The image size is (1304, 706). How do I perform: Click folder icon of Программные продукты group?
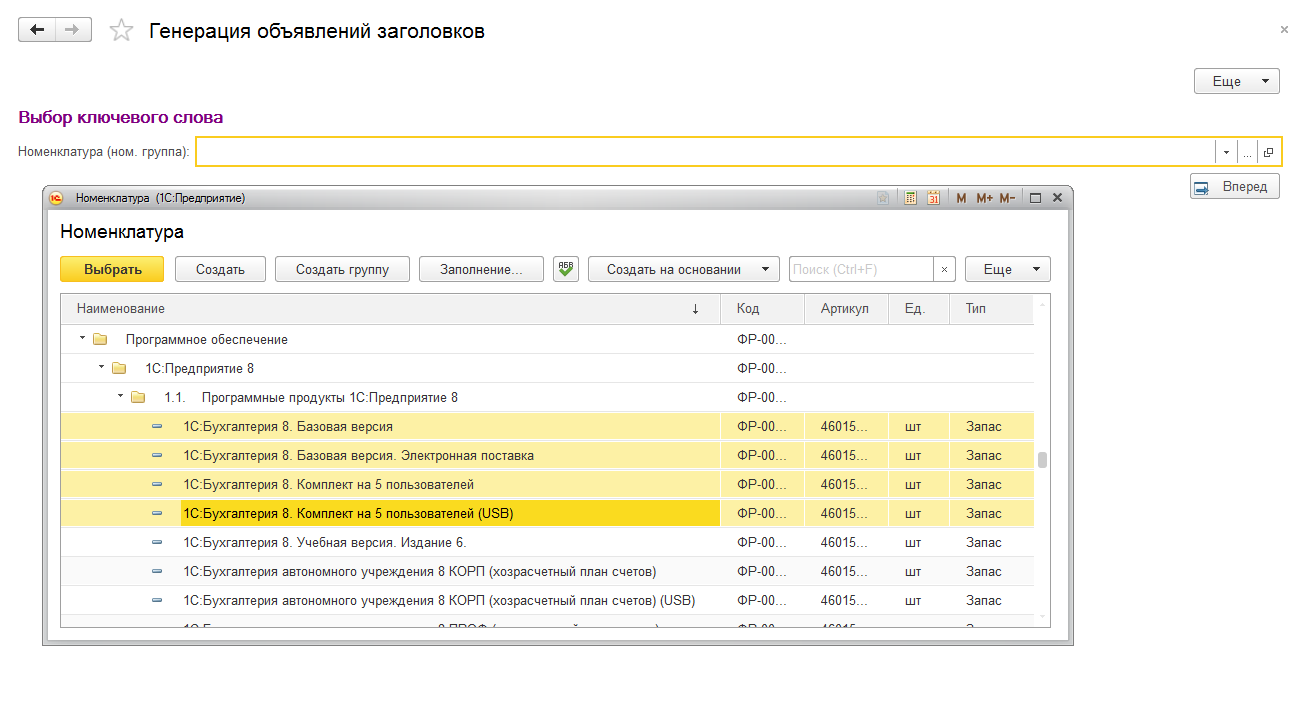tap(138, 398)
